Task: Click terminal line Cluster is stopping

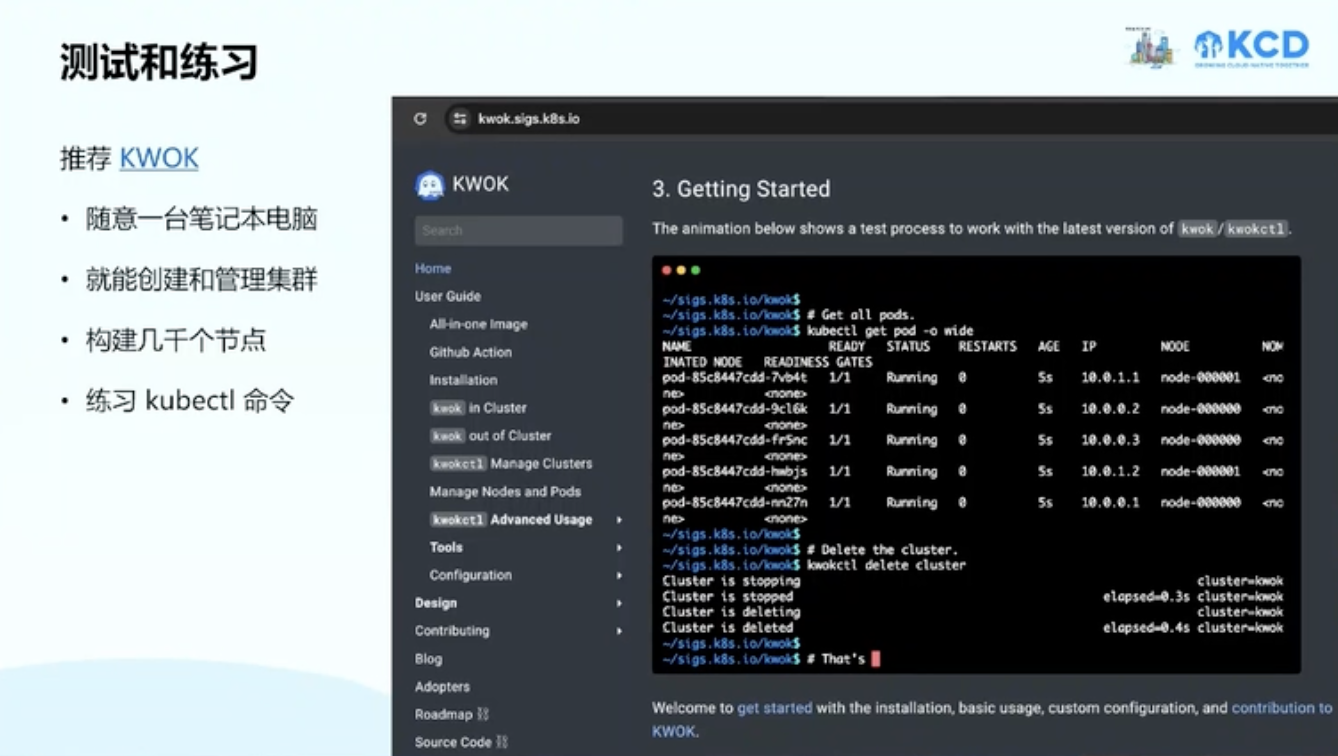Action: [x=731, y=581]
